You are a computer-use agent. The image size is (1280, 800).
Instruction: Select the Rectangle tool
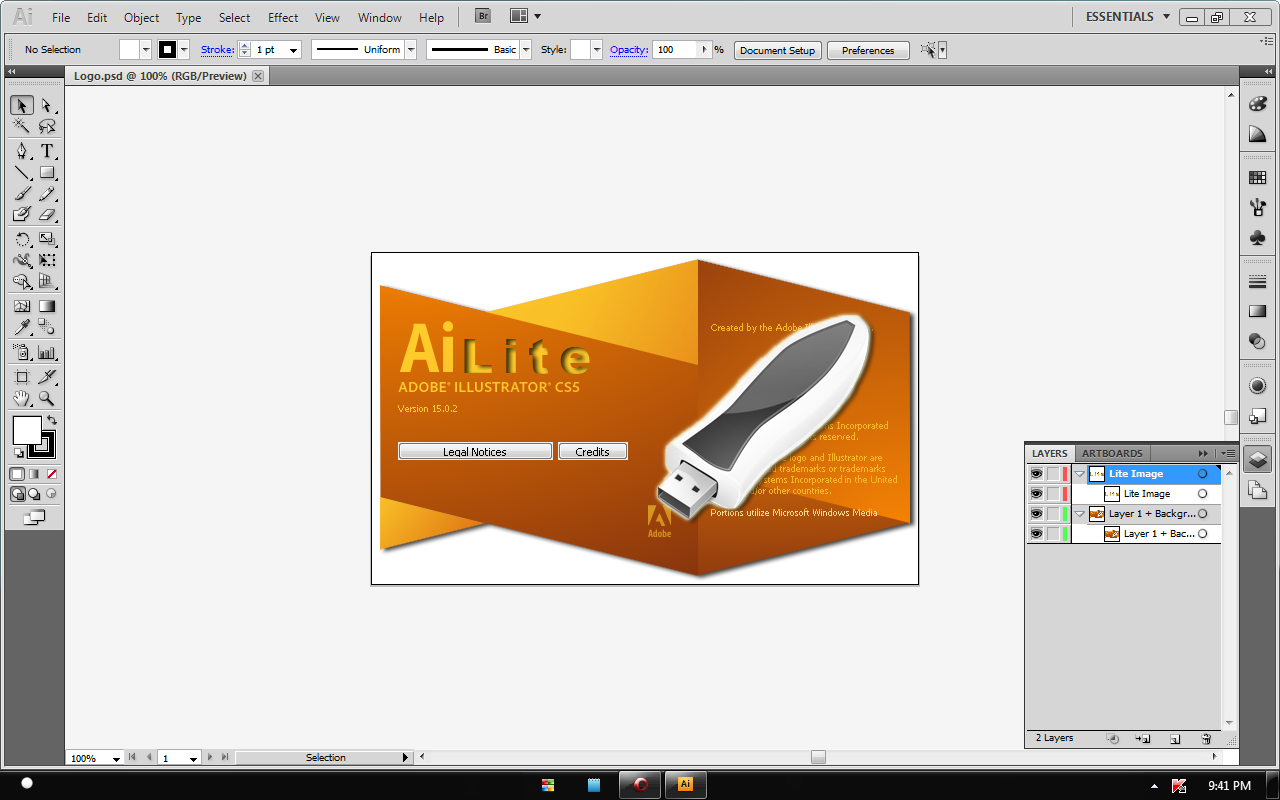(46, 173)
